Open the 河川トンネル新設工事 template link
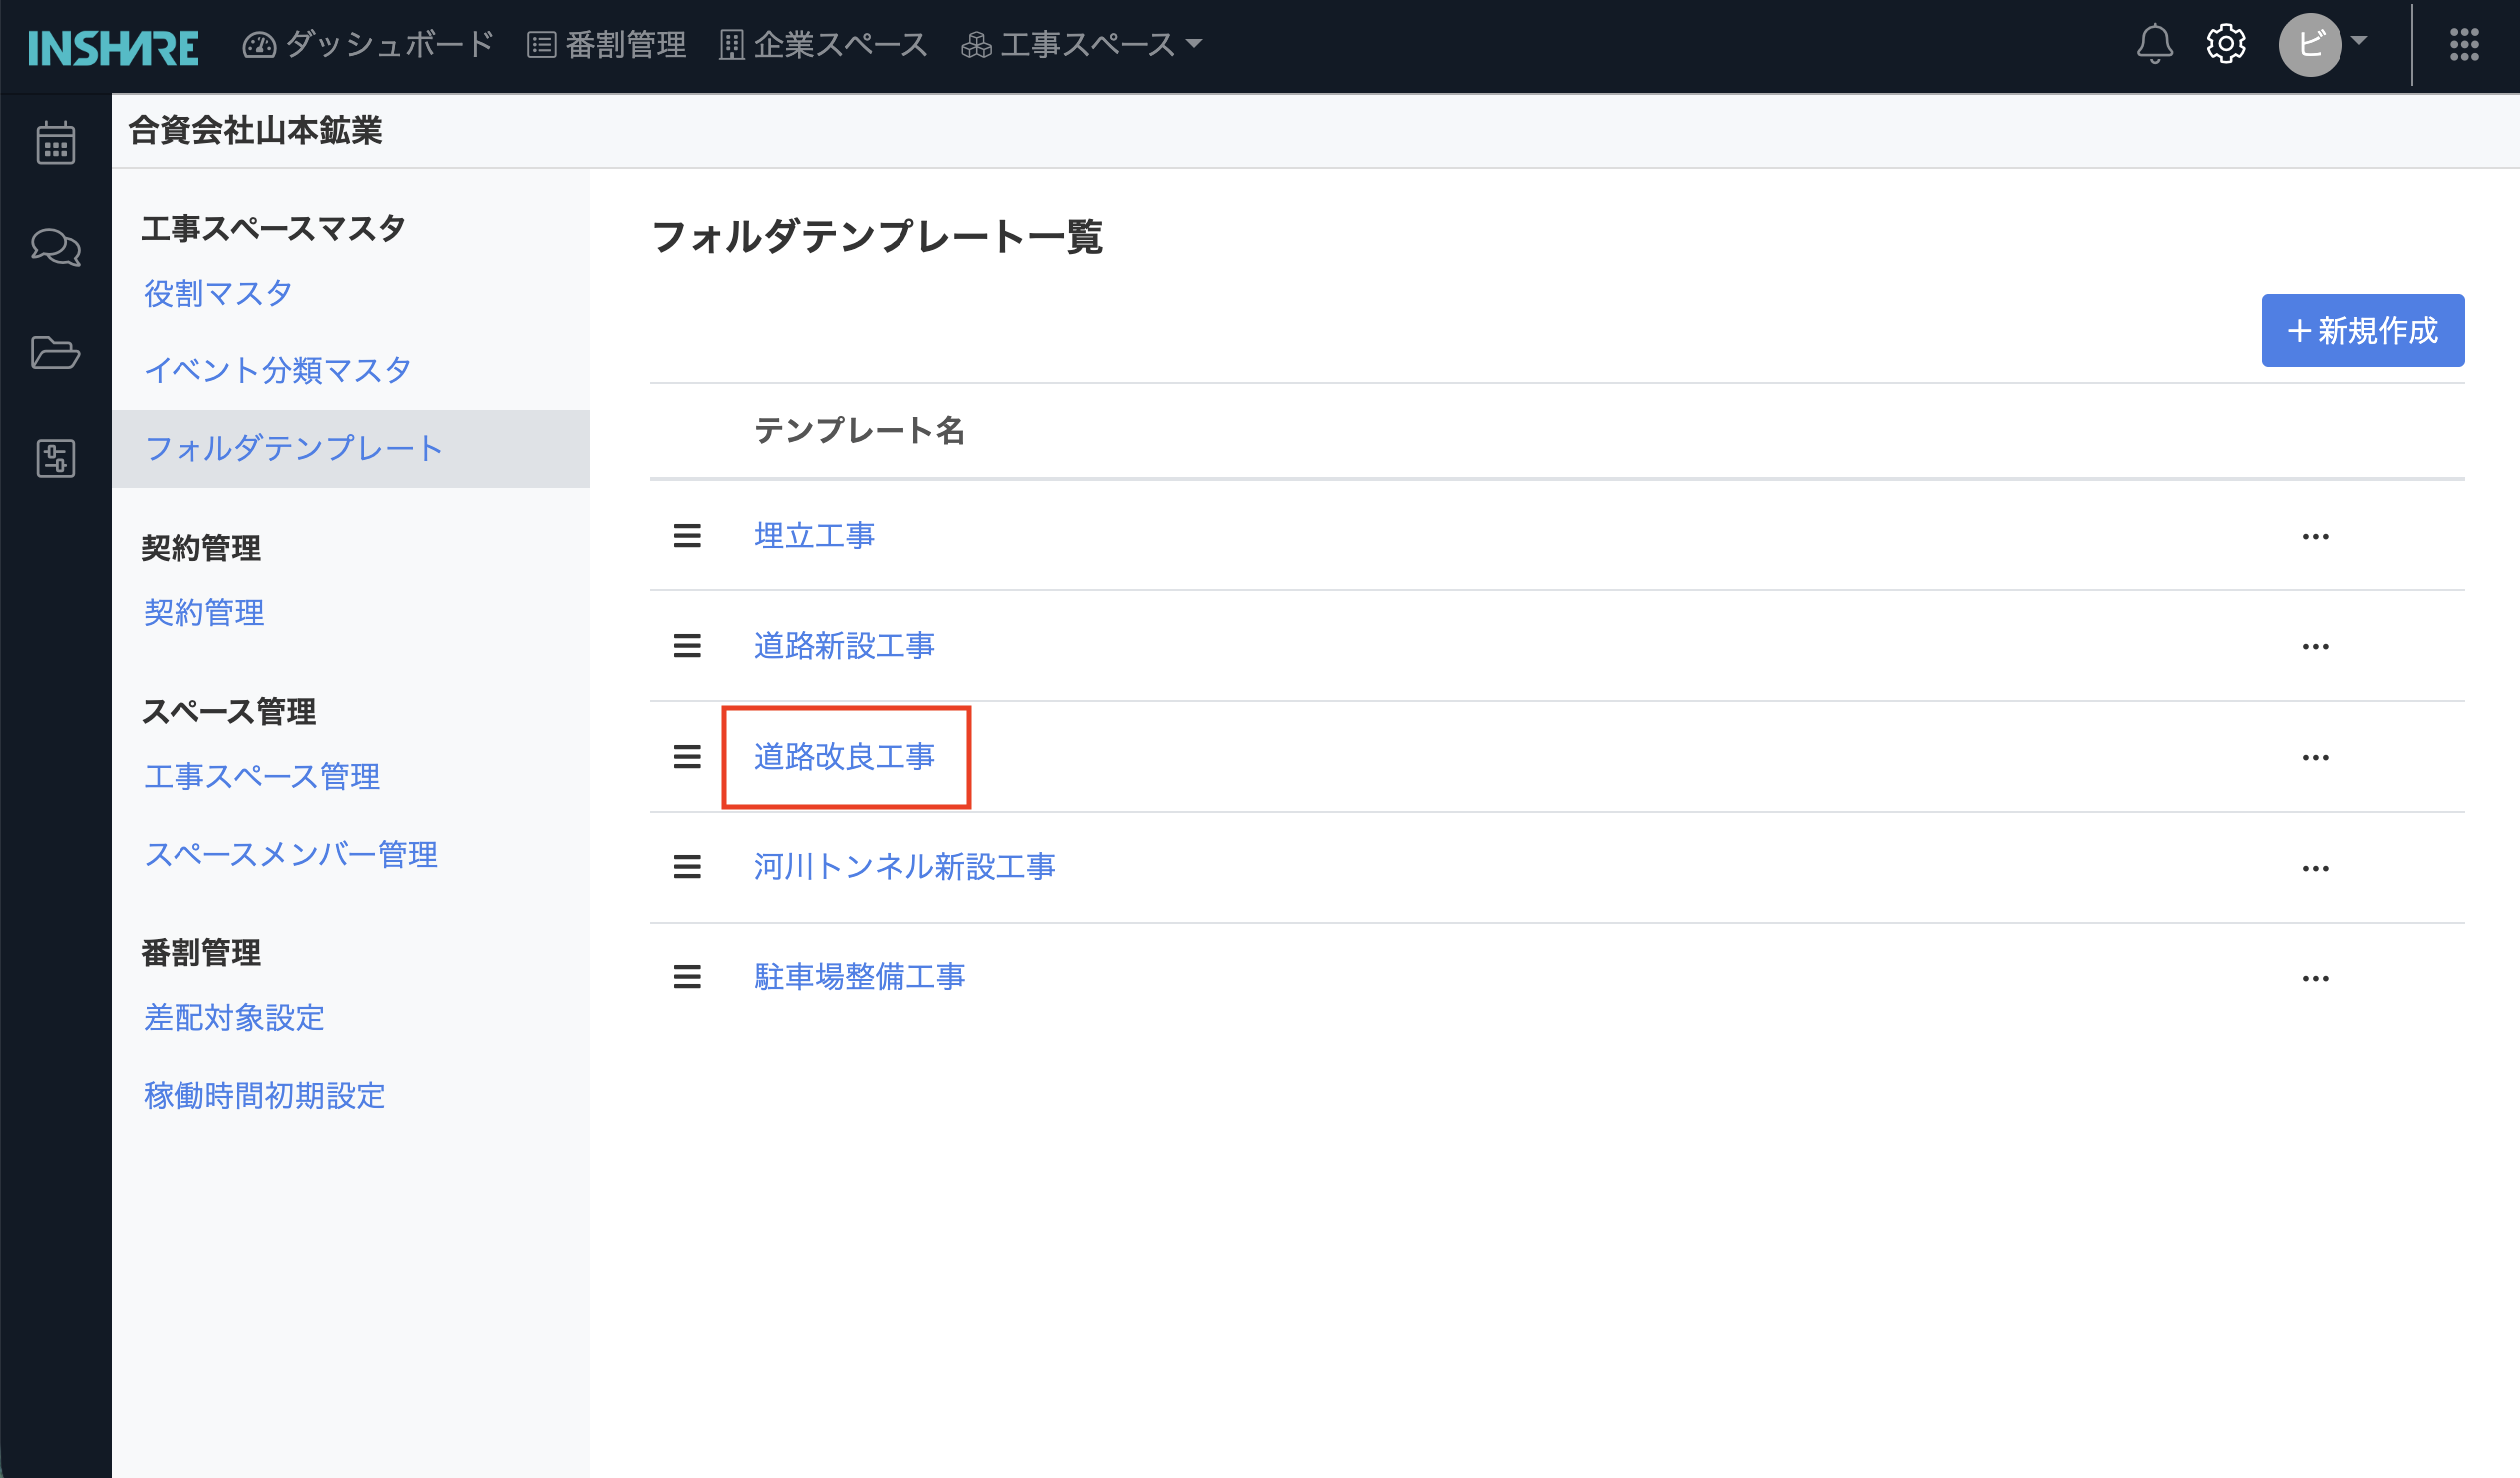 point(904,867)
